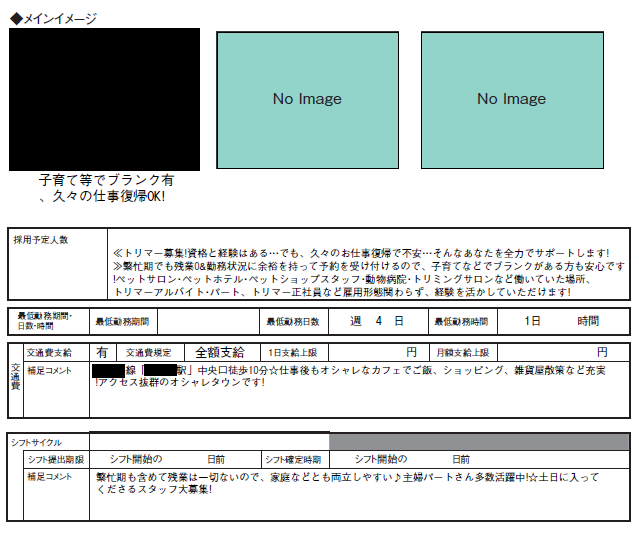Image resolution: width=639 pixels, height=539 pixels.
Task: Click the 最低勤務時間 label
Action: click(x=463, y=321)
